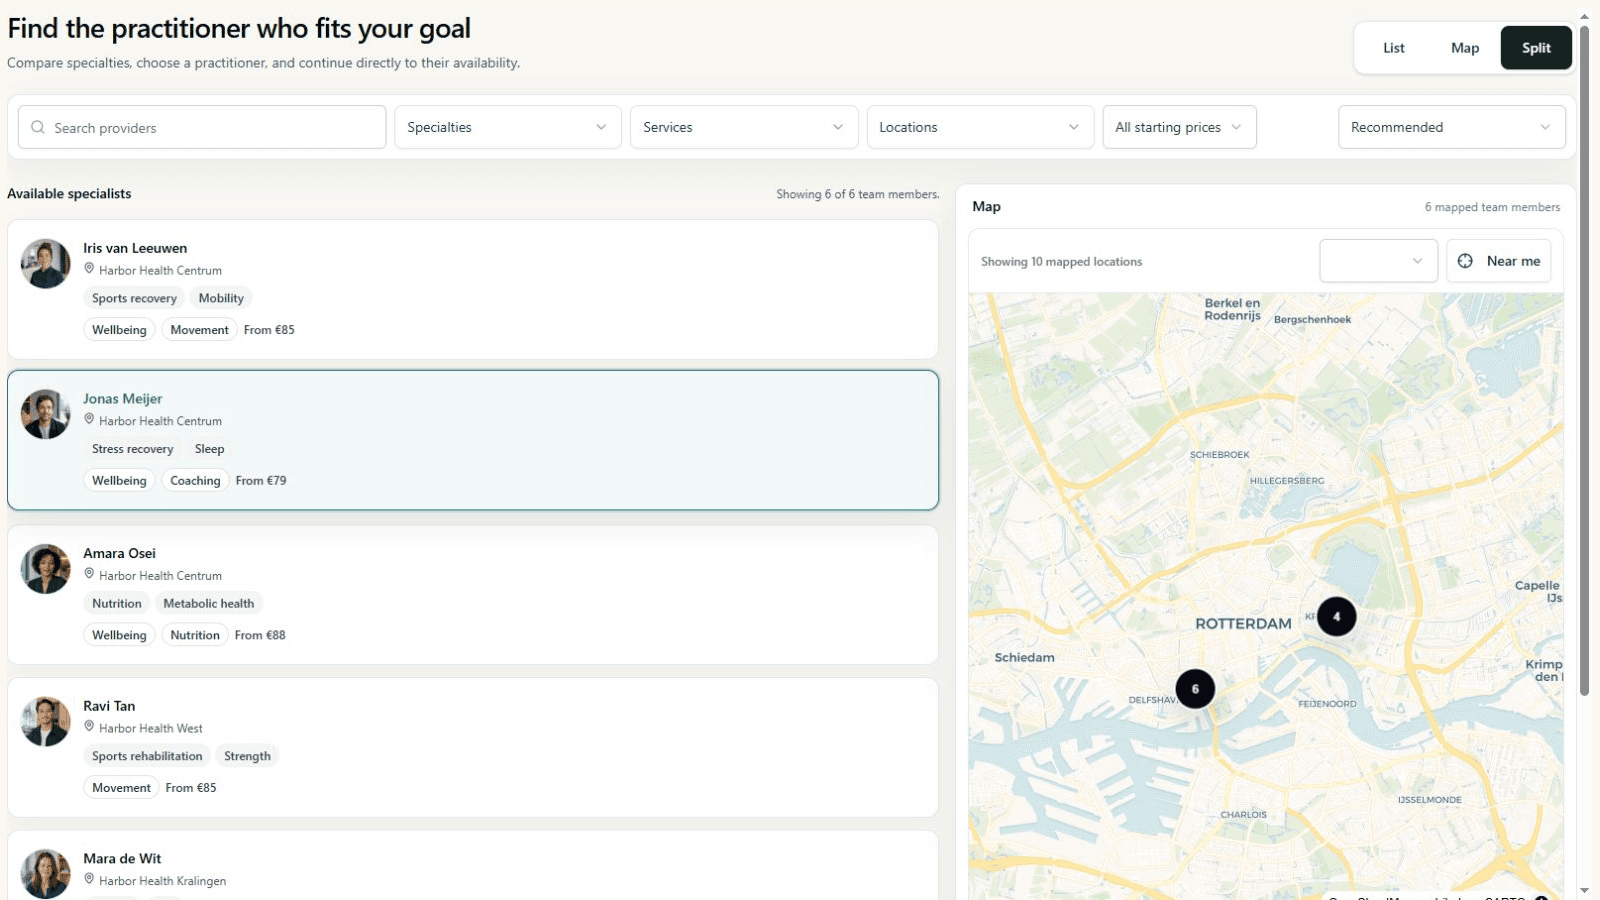This screenshot has height=900, width=1600.
Task: Click 'From €88' price text
Action: pyautogui.click(x=260, y=635)
